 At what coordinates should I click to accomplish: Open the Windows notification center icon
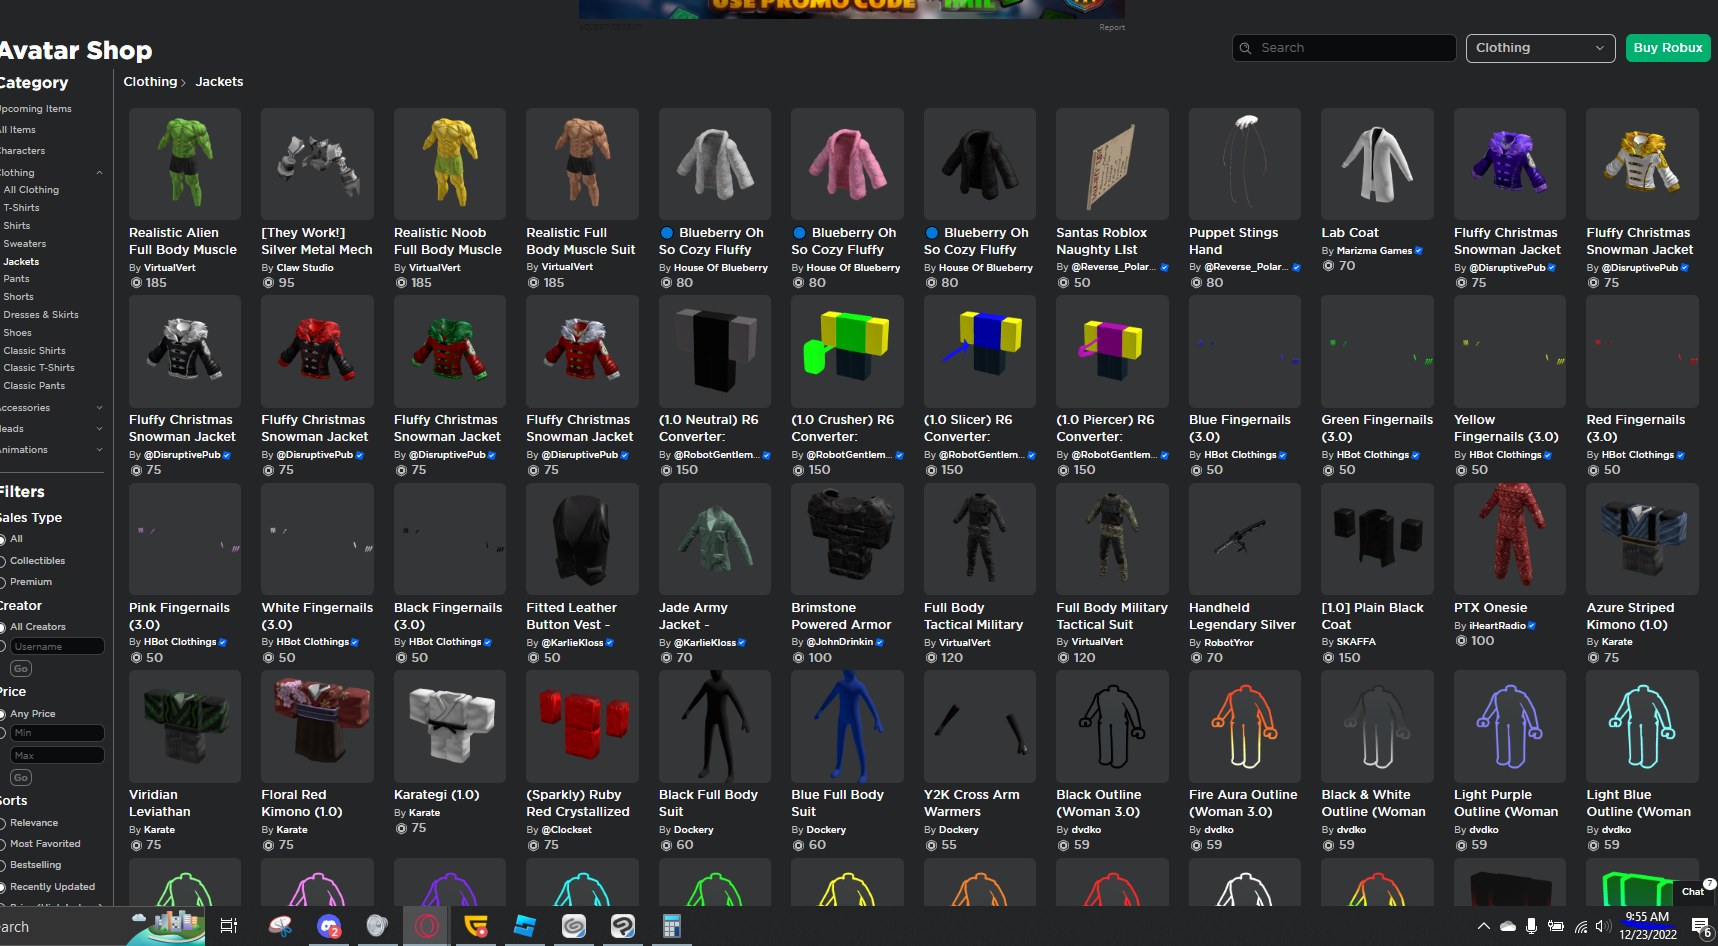[1701, 927]
